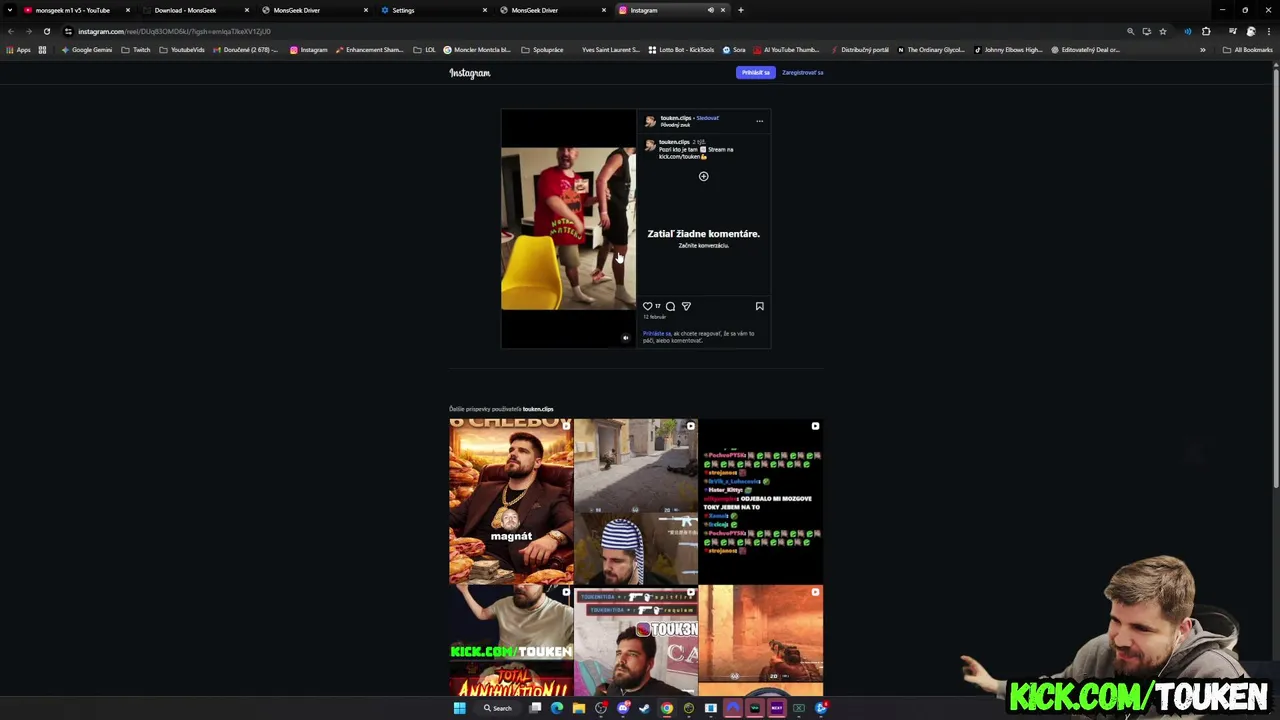Viewport: 1280px width, 720px height.
Task: Open the magnát bread thumbnail post
Action: (511, 501)
